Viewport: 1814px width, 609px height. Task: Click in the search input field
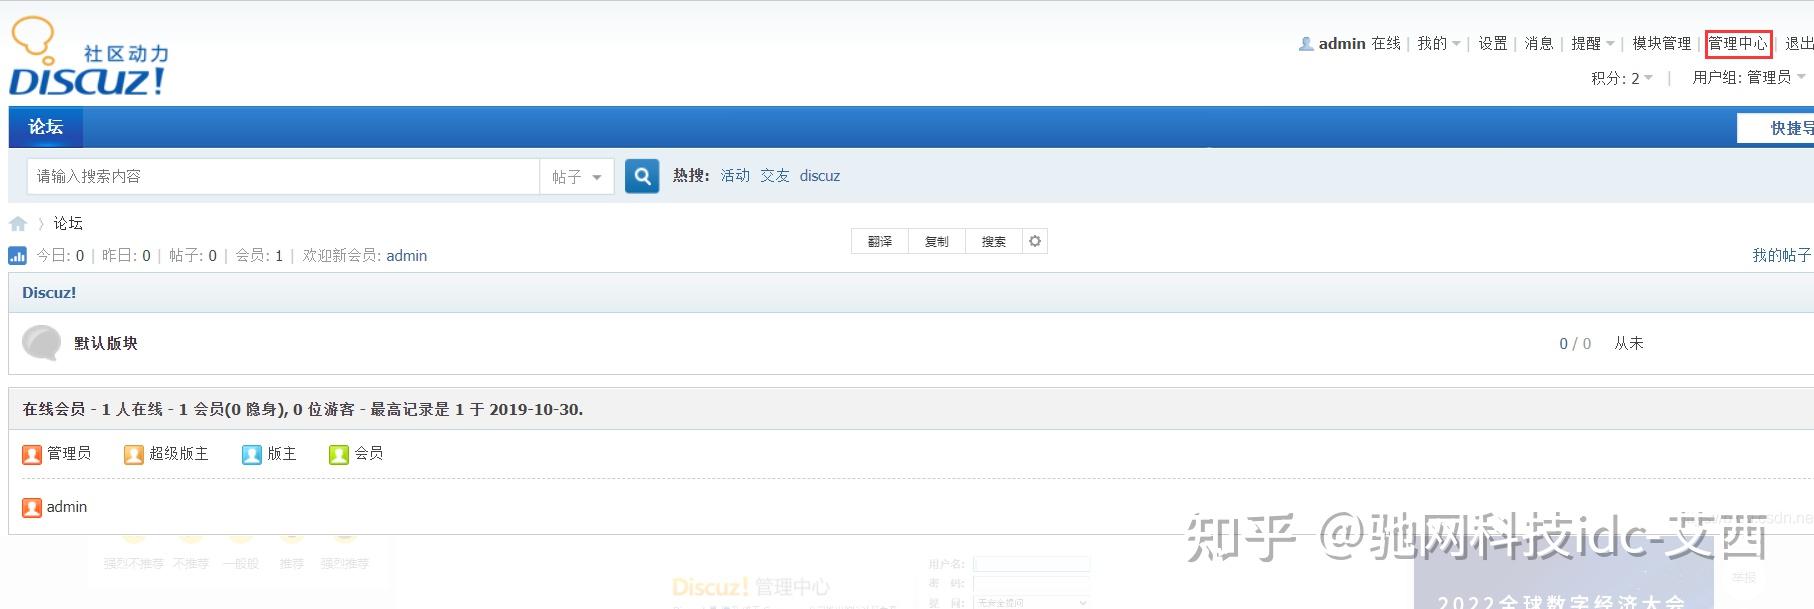(x=283, y=177)
